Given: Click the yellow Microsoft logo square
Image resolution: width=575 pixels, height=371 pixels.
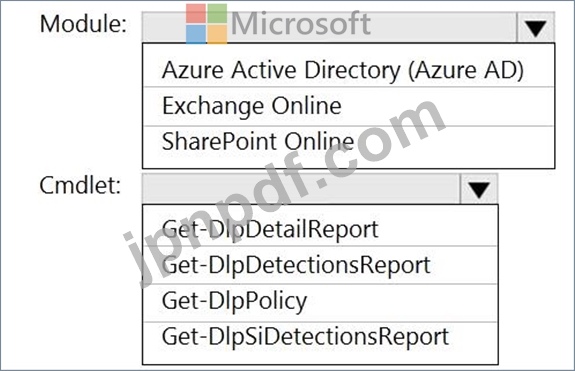Looking at the screenshot, I should (217, 34).
